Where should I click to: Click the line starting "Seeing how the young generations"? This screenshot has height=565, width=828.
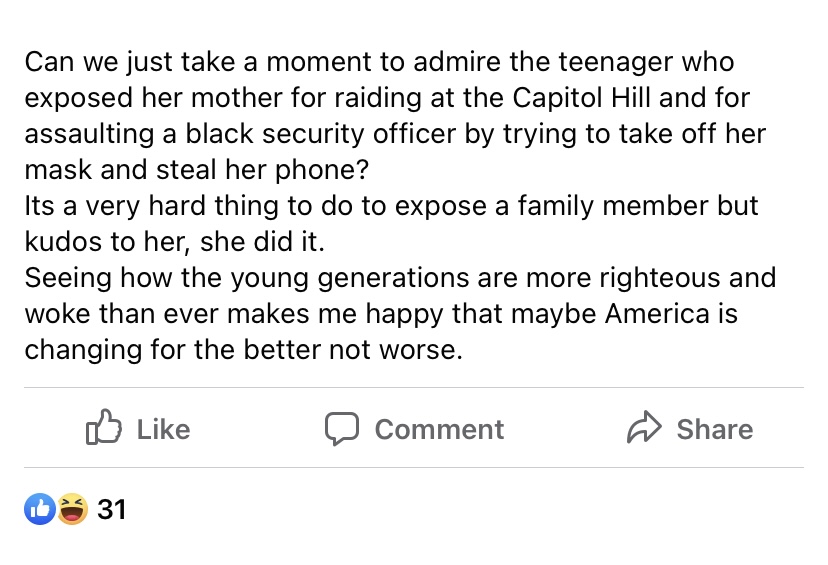[400, 278]
